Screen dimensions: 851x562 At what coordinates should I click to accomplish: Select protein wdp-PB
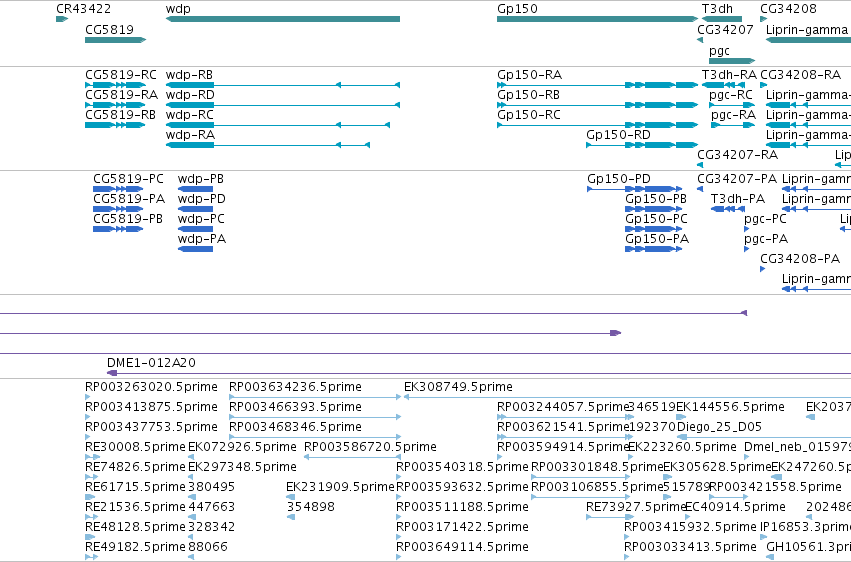[195, 189]
